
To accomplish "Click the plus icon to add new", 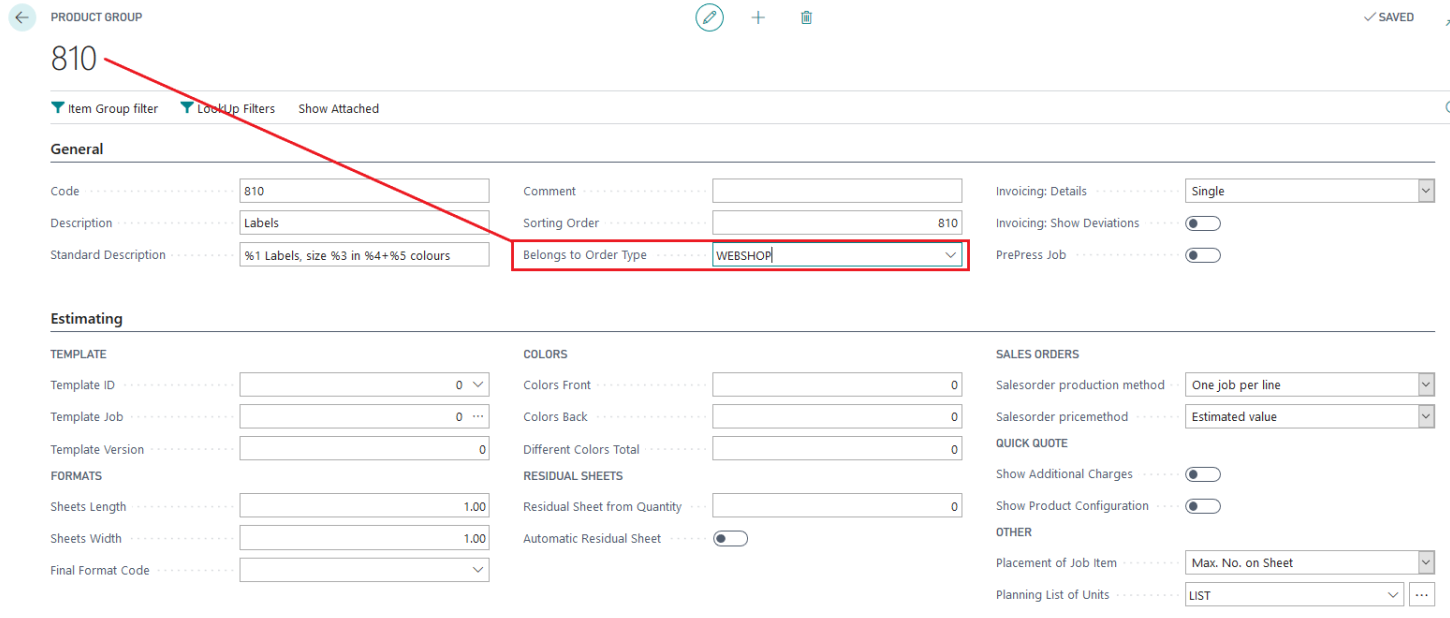I will point(758,18).
